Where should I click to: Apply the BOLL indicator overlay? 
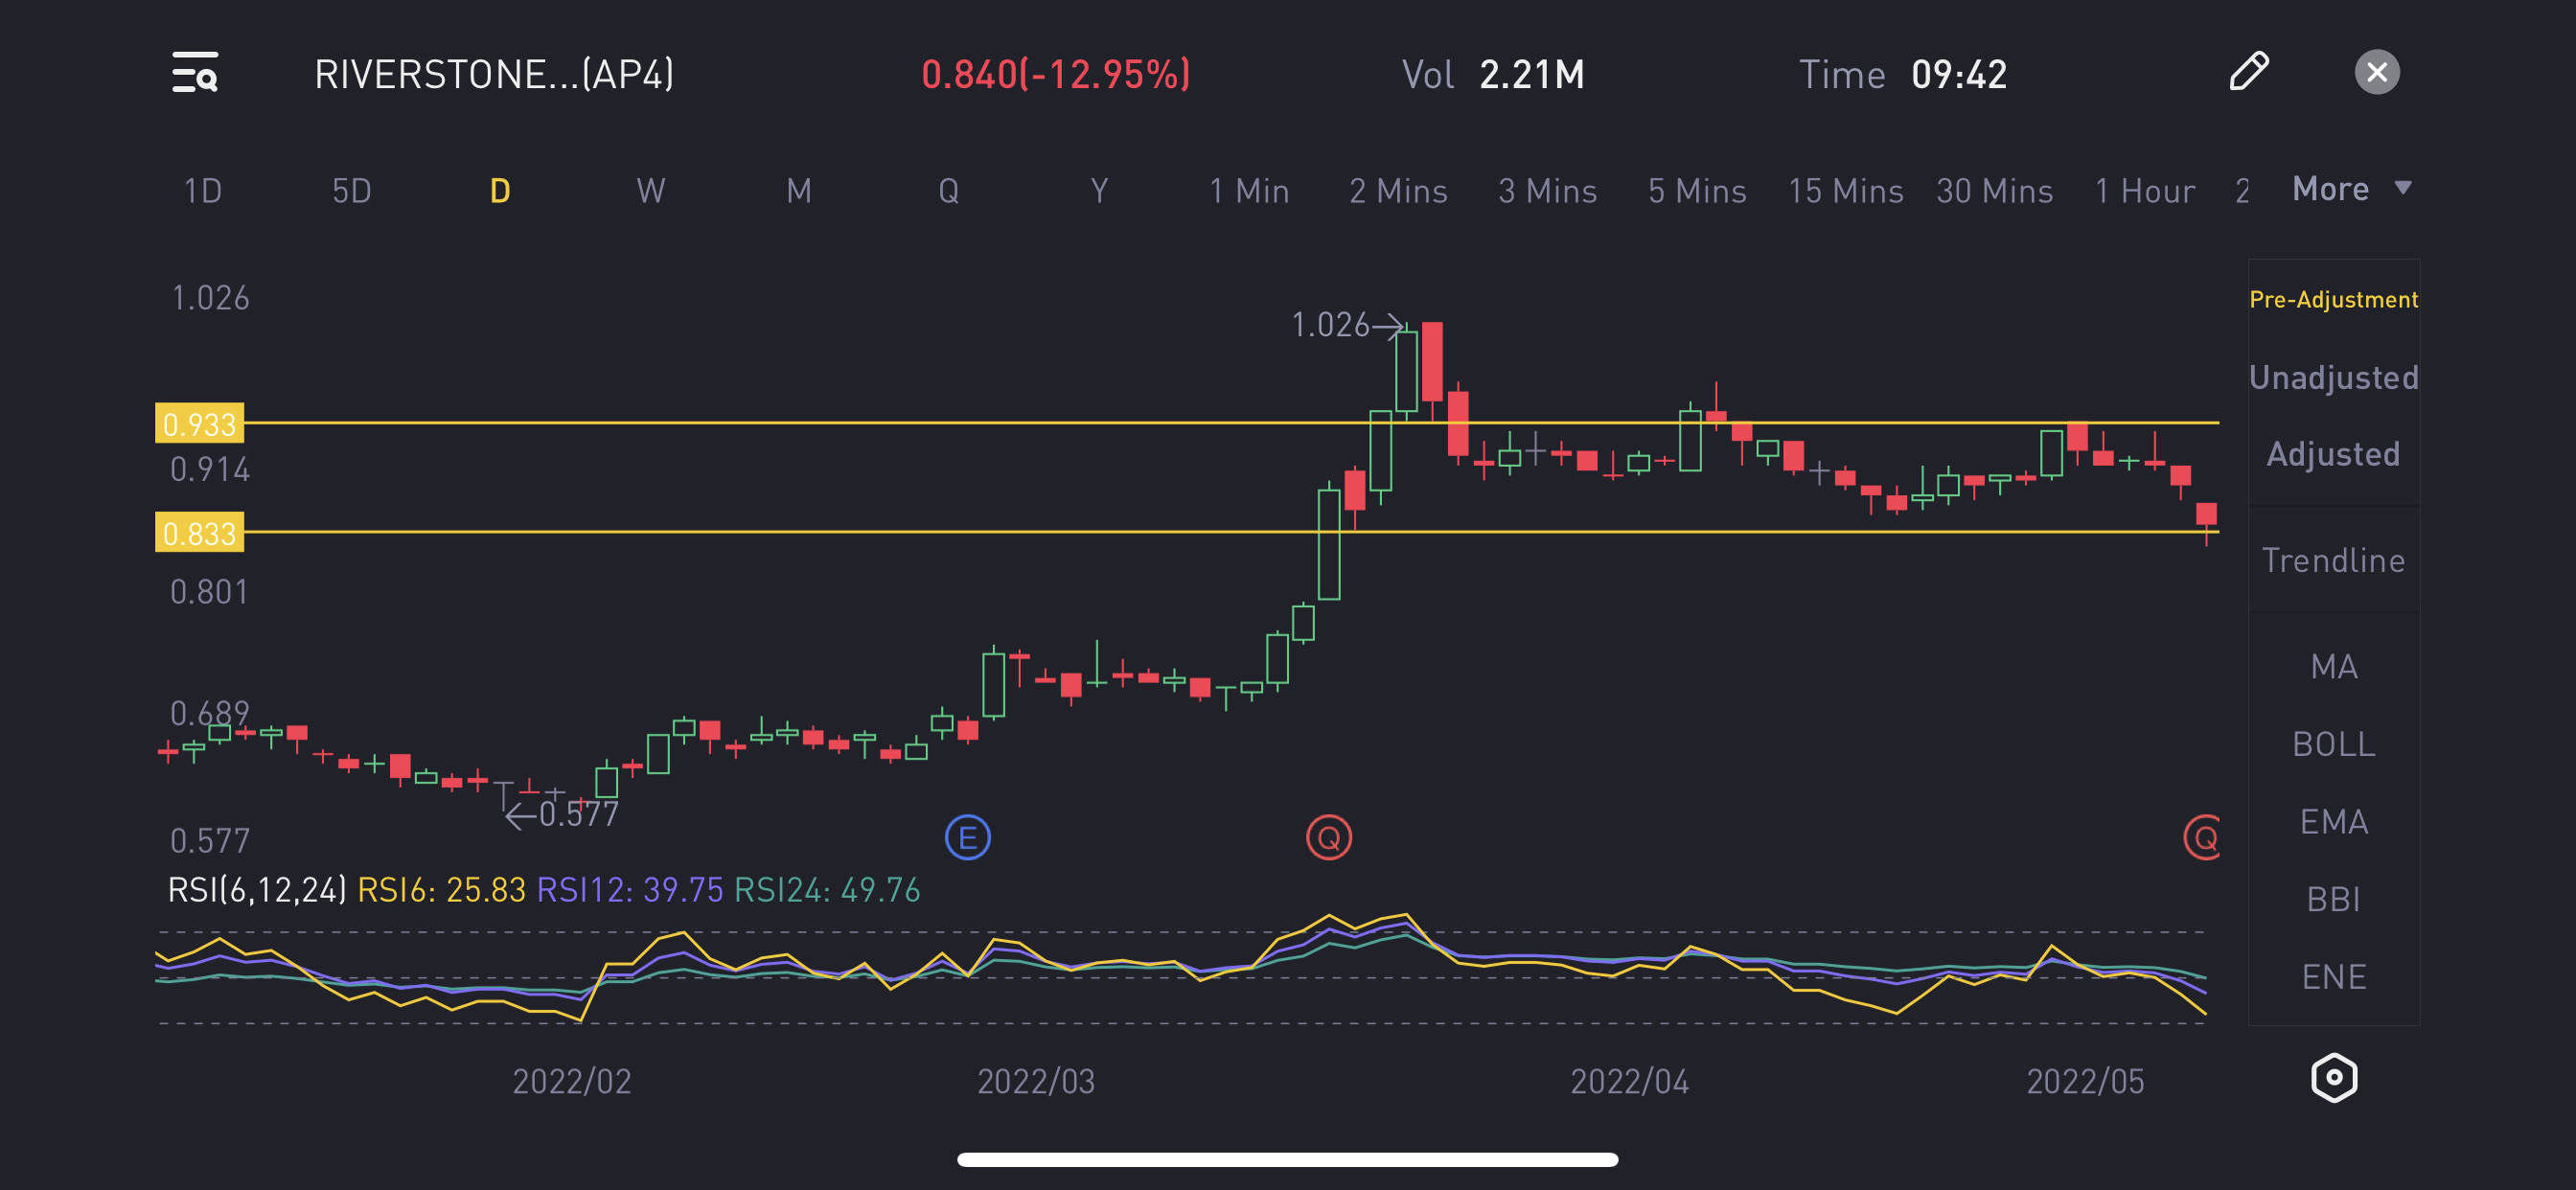click(2333, 744)
